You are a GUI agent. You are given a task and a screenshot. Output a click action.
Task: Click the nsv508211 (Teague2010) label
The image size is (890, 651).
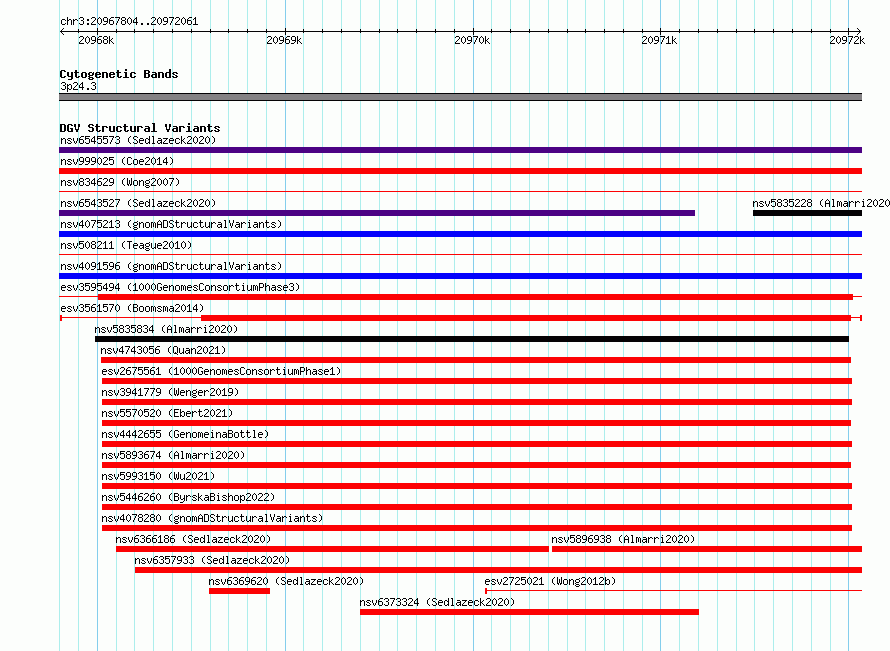click(126, 245)
